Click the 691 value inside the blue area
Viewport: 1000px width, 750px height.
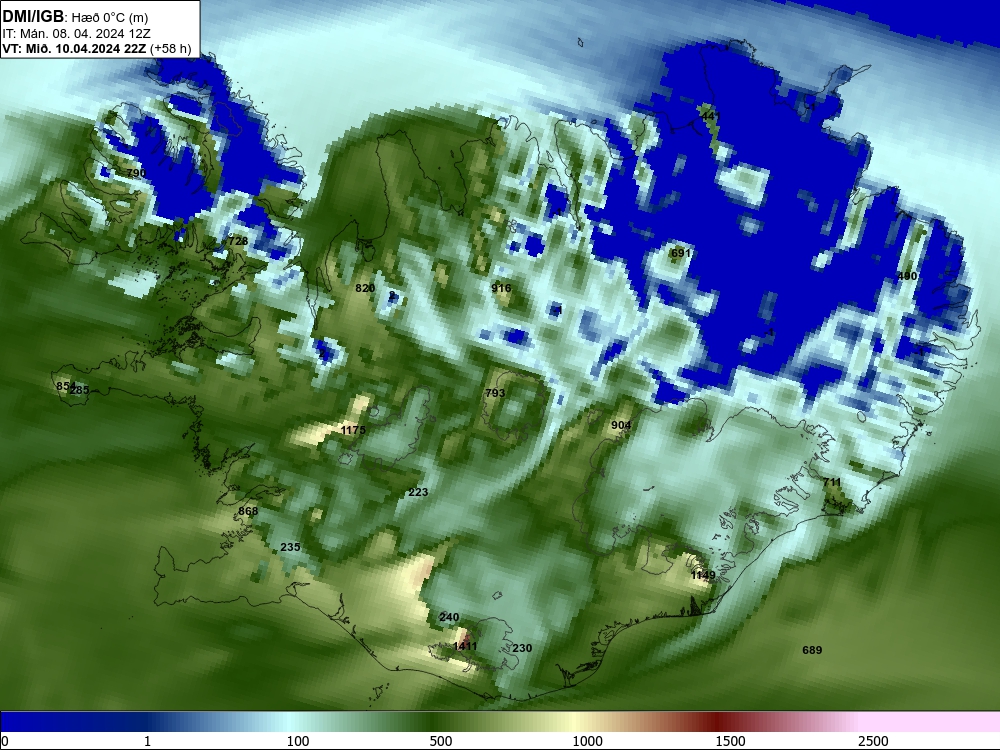click(x=681, y=253)
